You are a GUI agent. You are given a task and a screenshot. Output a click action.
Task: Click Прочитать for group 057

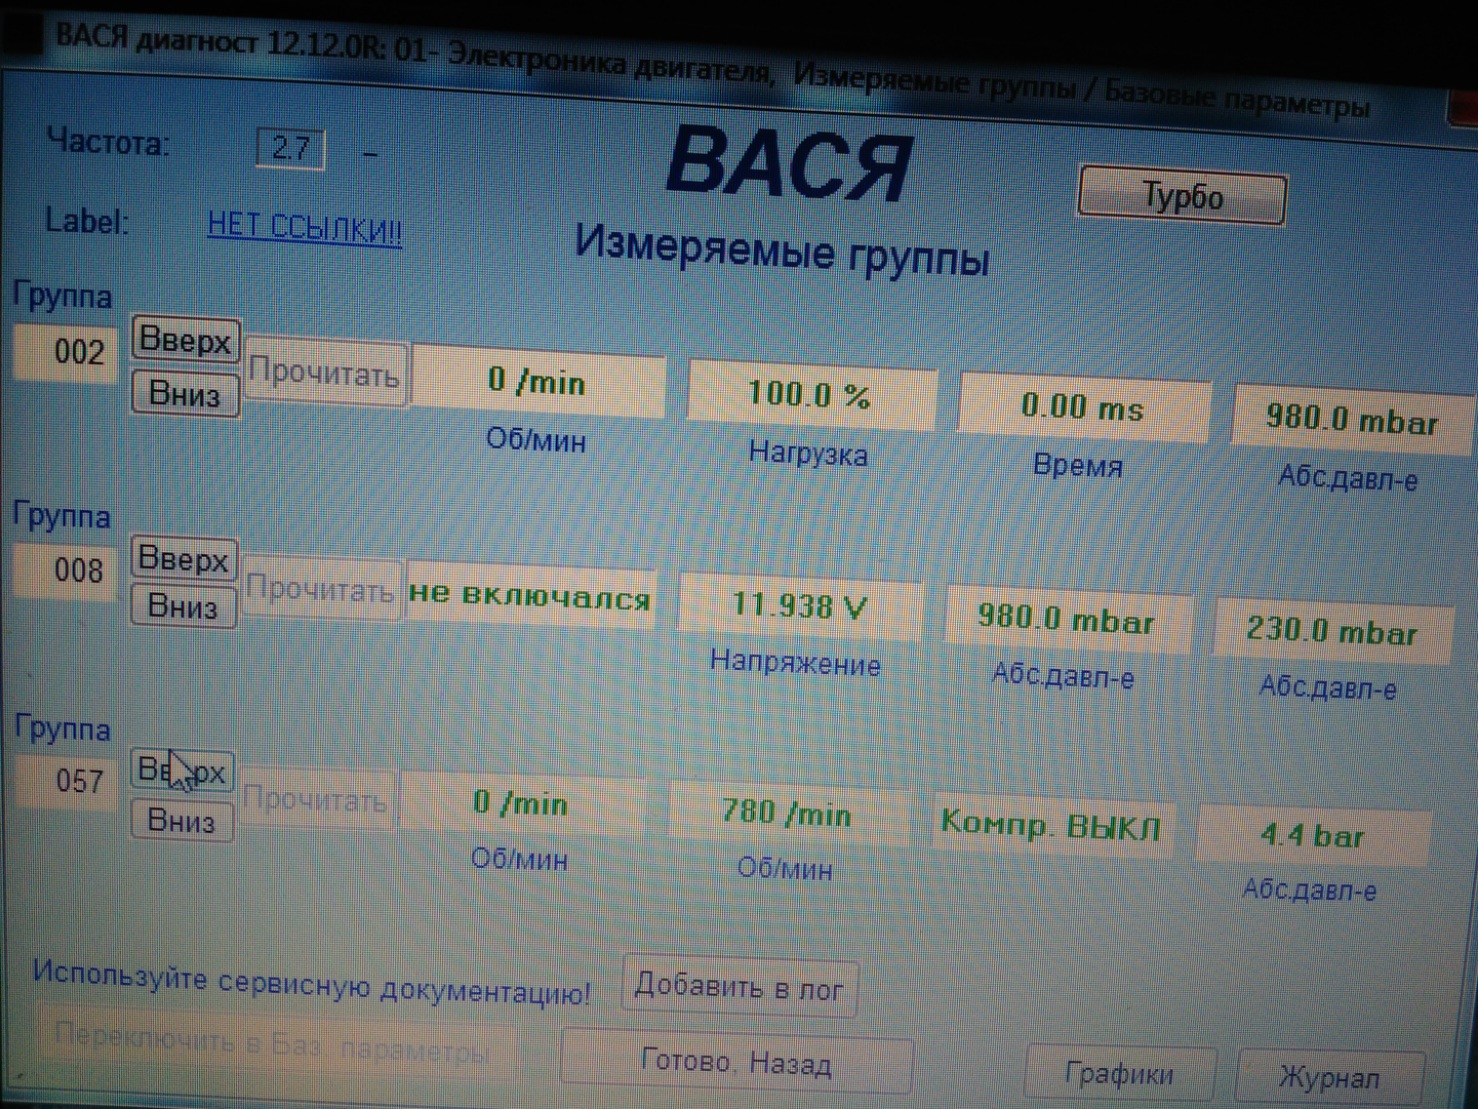tap(316, 800)
